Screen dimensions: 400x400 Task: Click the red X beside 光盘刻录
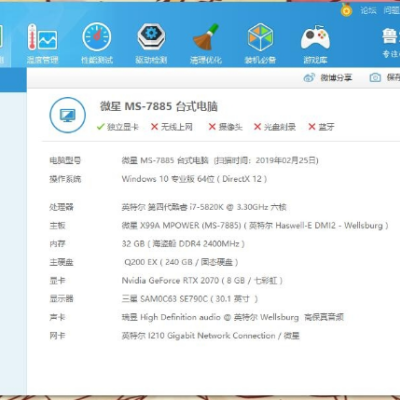[257, 127]
